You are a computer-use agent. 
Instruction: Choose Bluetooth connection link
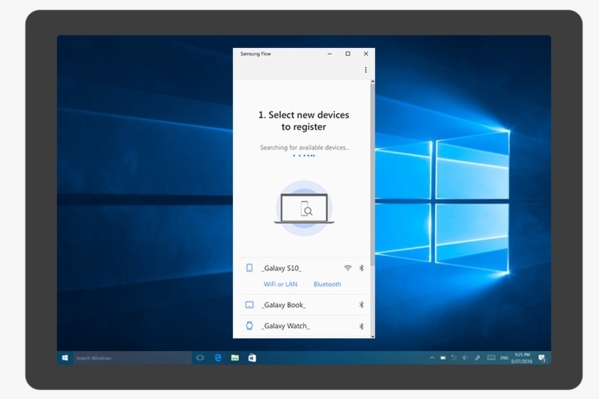(327, 284)
